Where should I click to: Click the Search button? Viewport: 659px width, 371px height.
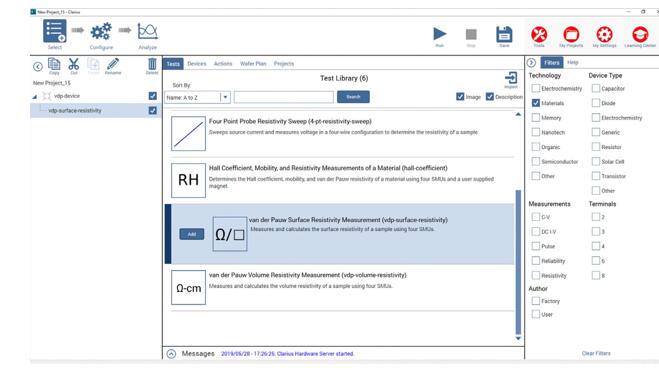[353, 97]
